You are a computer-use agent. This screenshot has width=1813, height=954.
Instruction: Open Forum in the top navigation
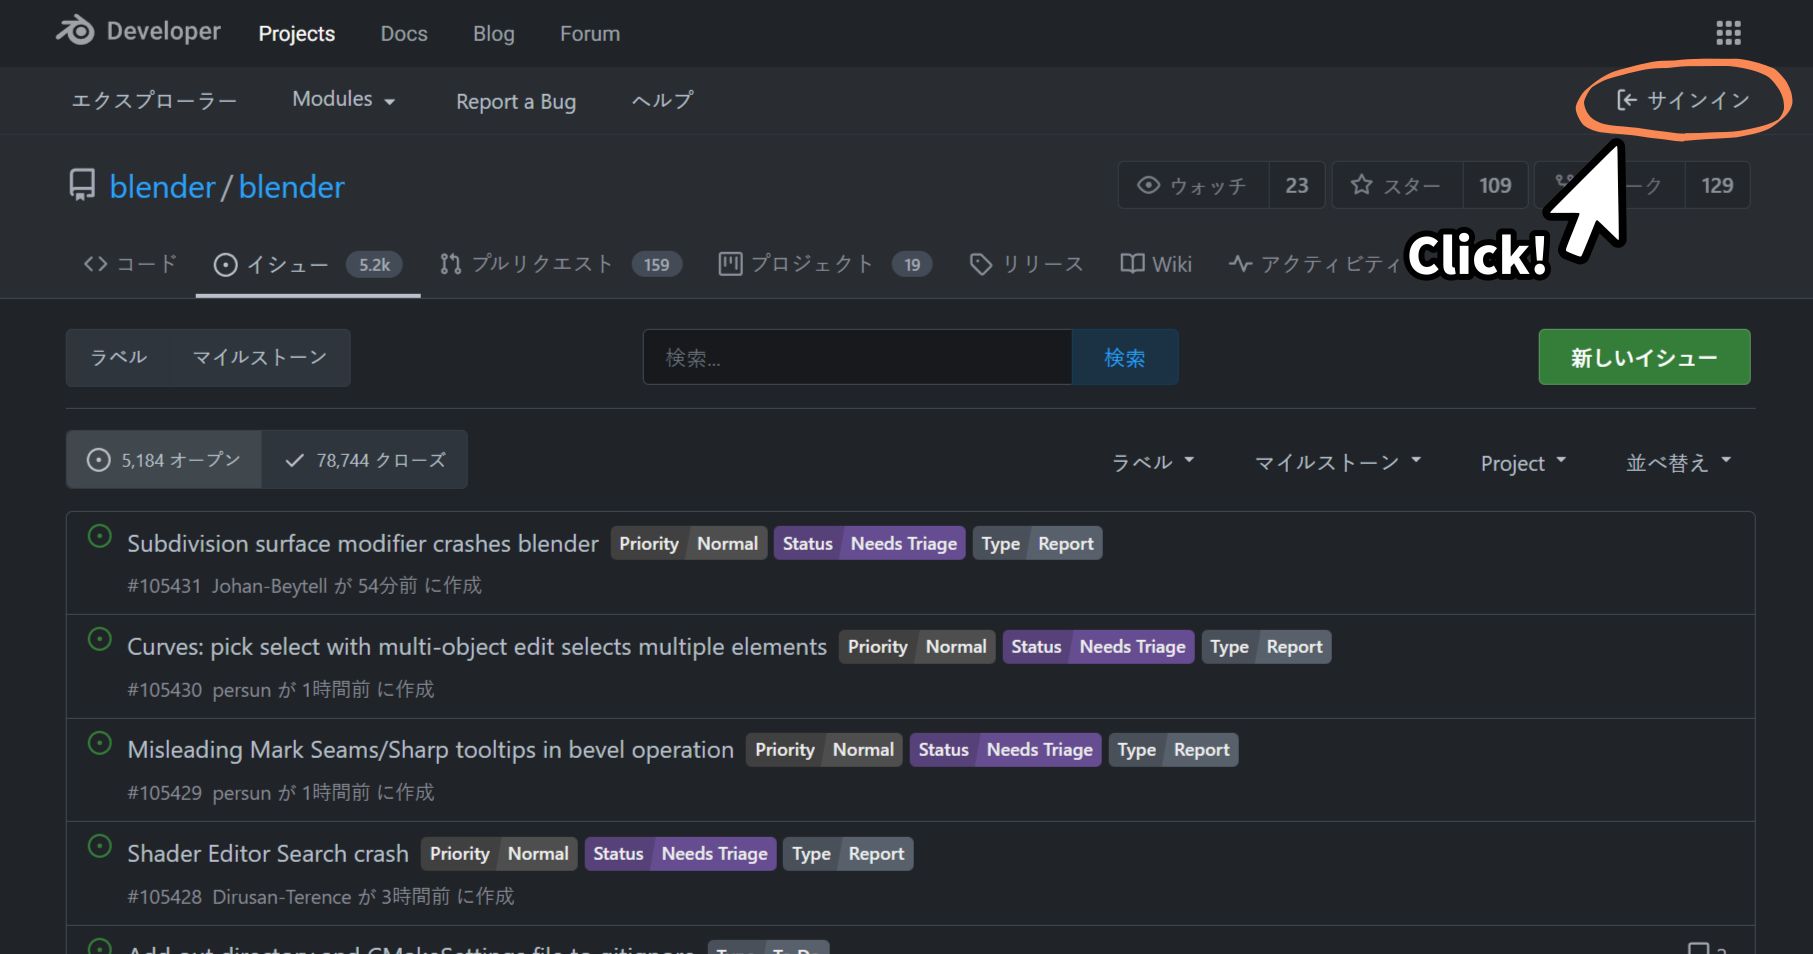tap(590, 33)
